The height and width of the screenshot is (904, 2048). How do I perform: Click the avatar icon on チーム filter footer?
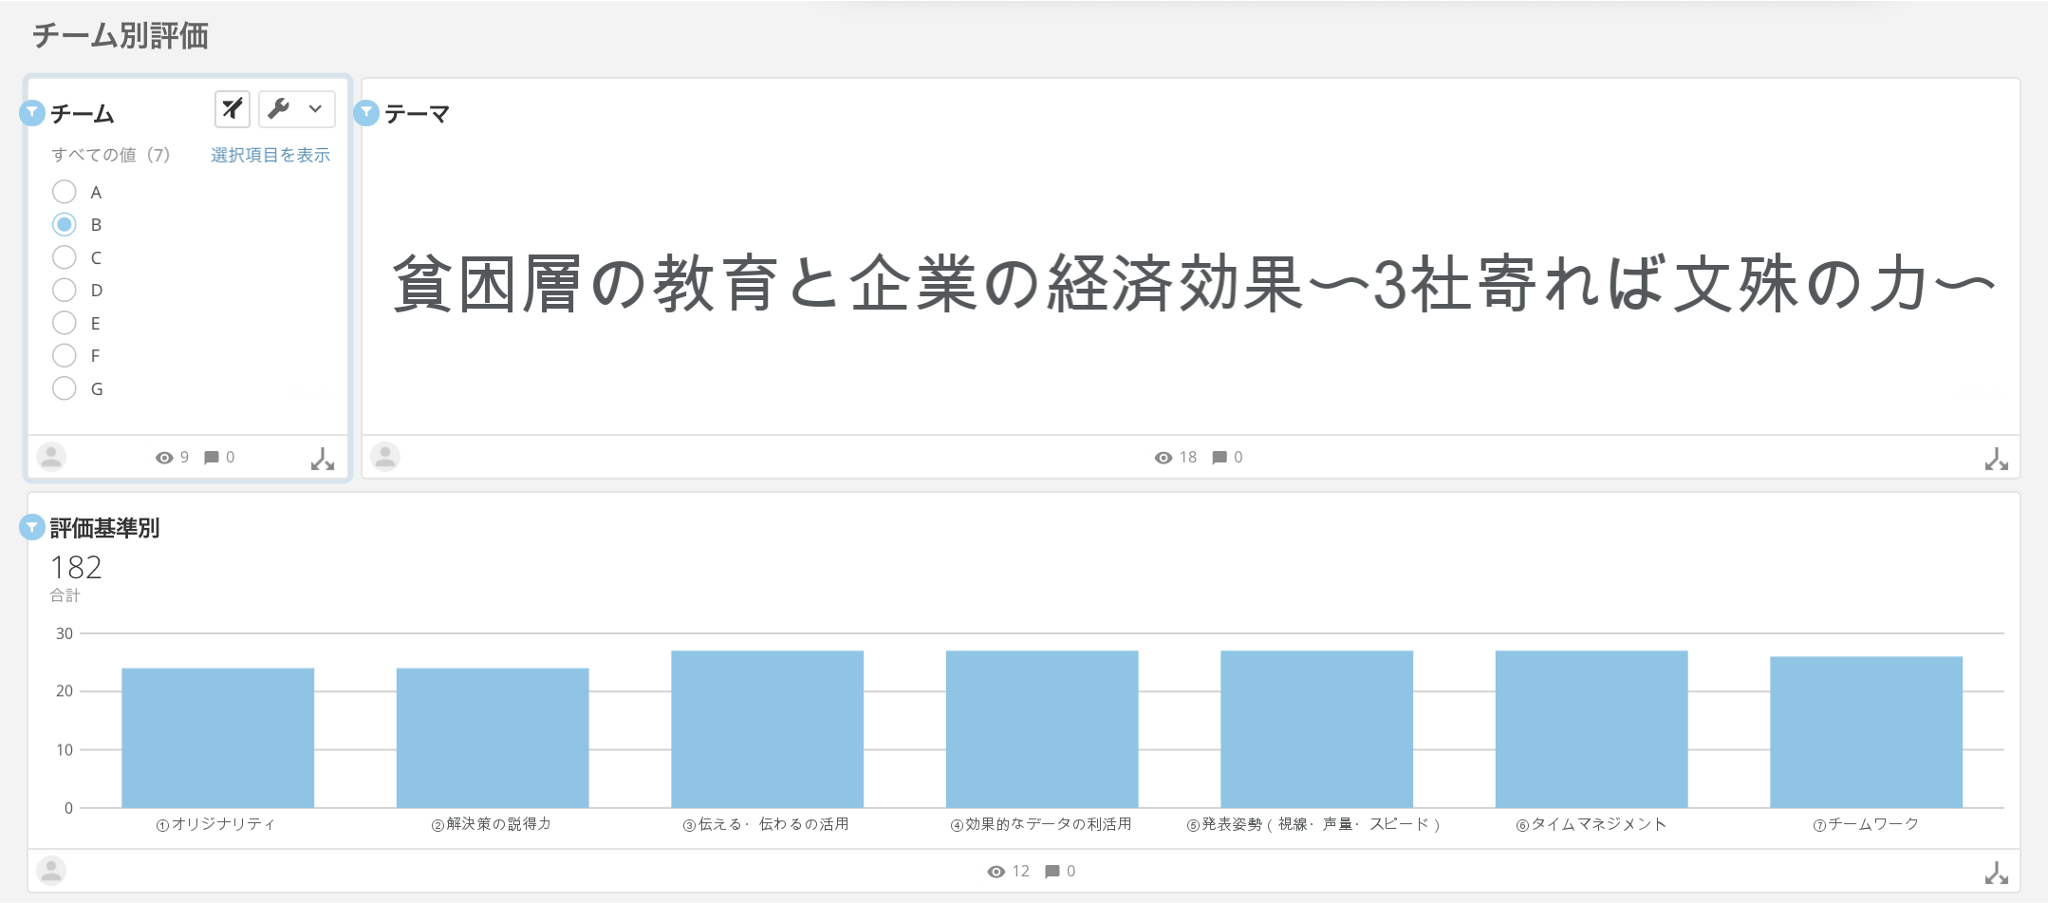(51, 457)
